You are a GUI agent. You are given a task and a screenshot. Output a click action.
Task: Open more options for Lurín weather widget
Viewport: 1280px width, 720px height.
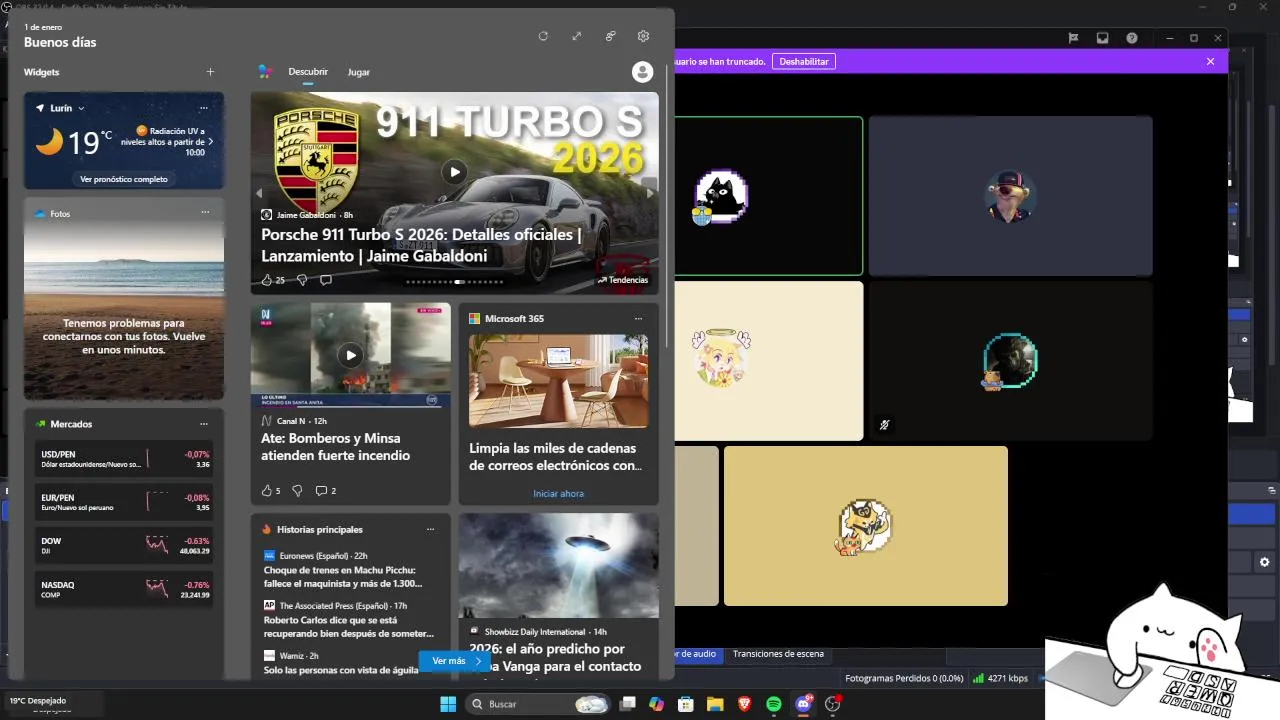204,108
